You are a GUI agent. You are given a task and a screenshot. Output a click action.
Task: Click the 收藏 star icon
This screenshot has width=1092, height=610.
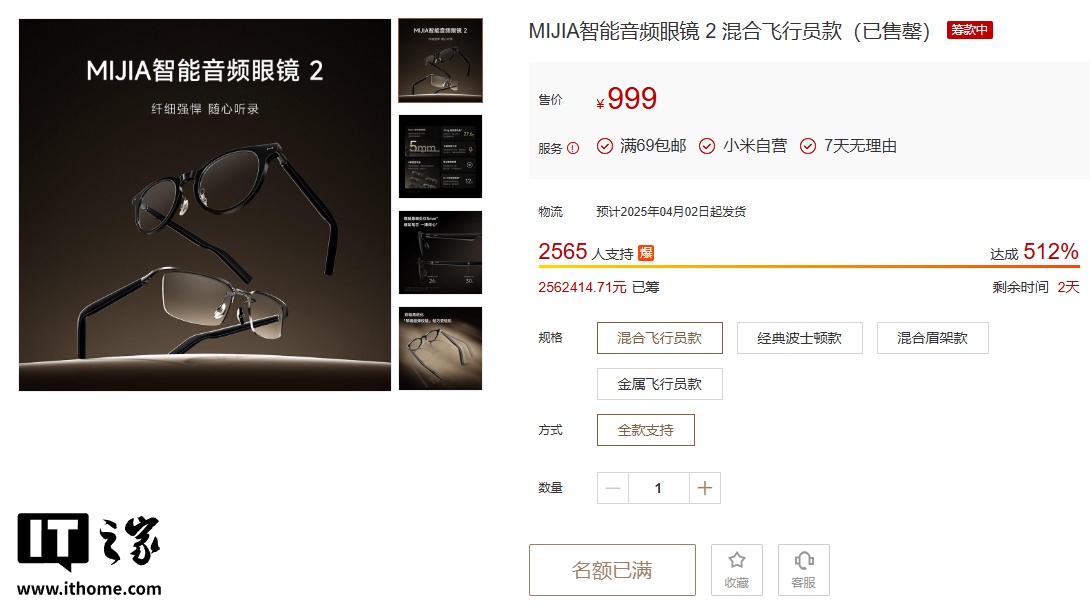coord(736,561)
